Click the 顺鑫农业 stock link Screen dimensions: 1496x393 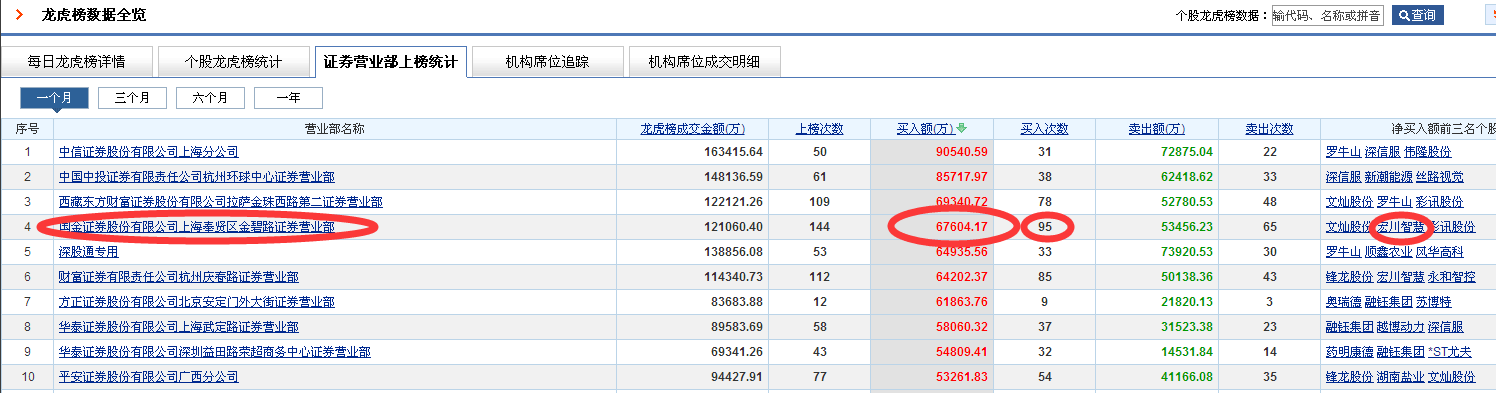point(1390,252)
